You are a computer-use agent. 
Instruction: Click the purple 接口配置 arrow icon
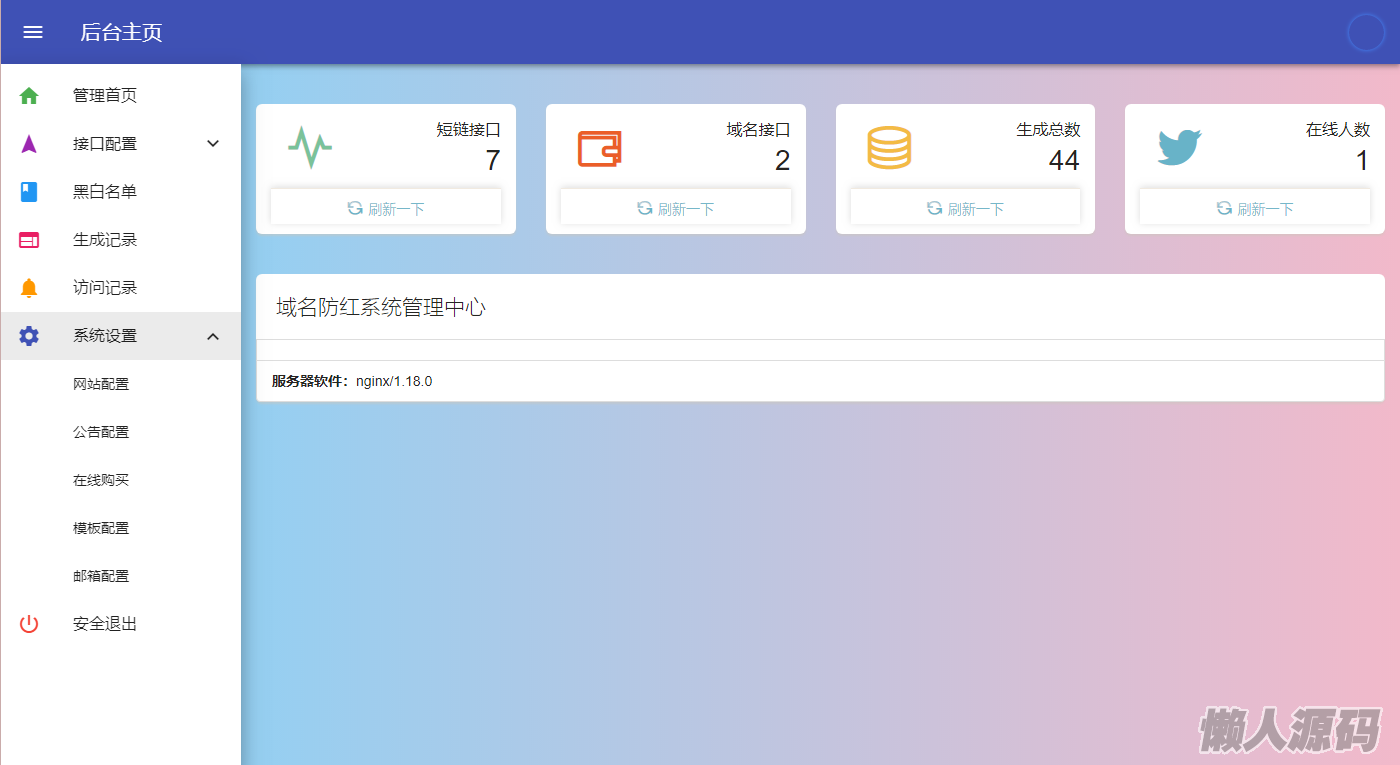click(x=29, y=144)
